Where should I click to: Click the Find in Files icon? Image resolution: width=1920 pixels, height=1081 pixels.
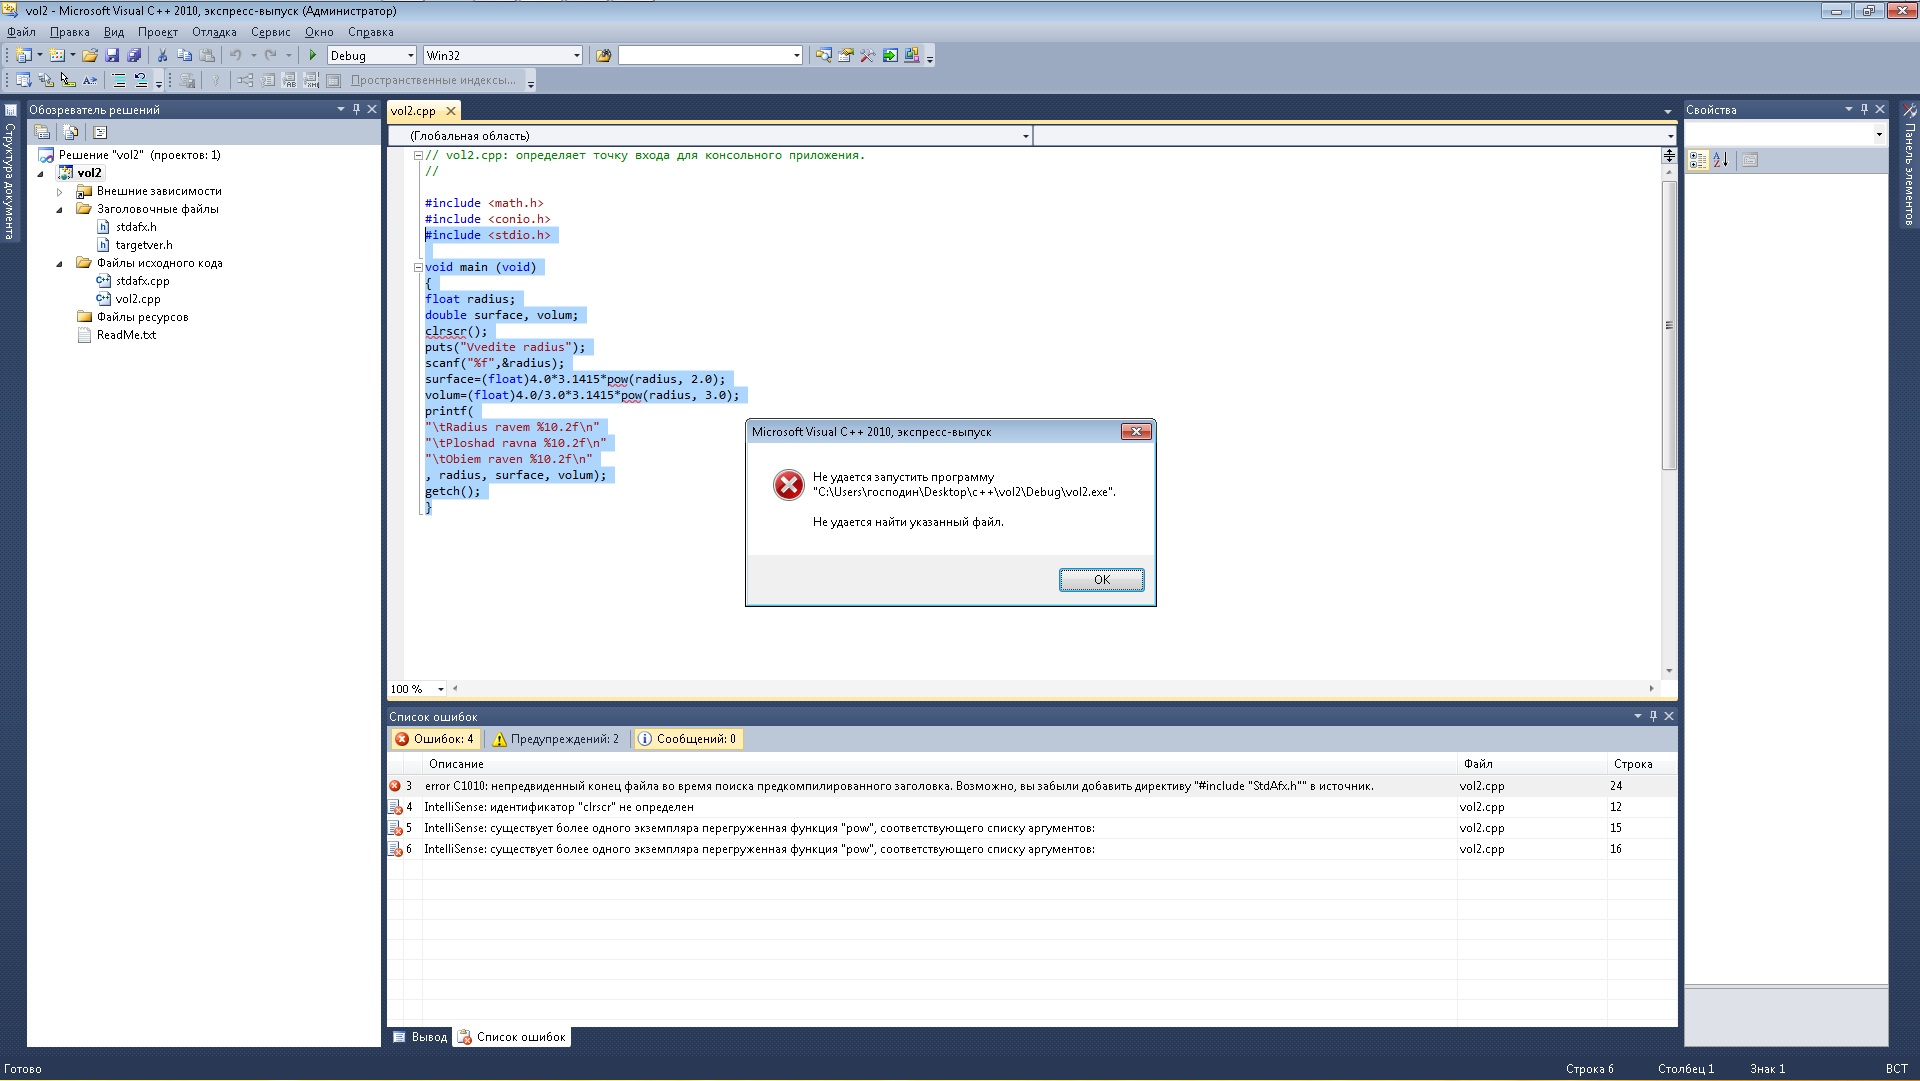tap(603, 56)
